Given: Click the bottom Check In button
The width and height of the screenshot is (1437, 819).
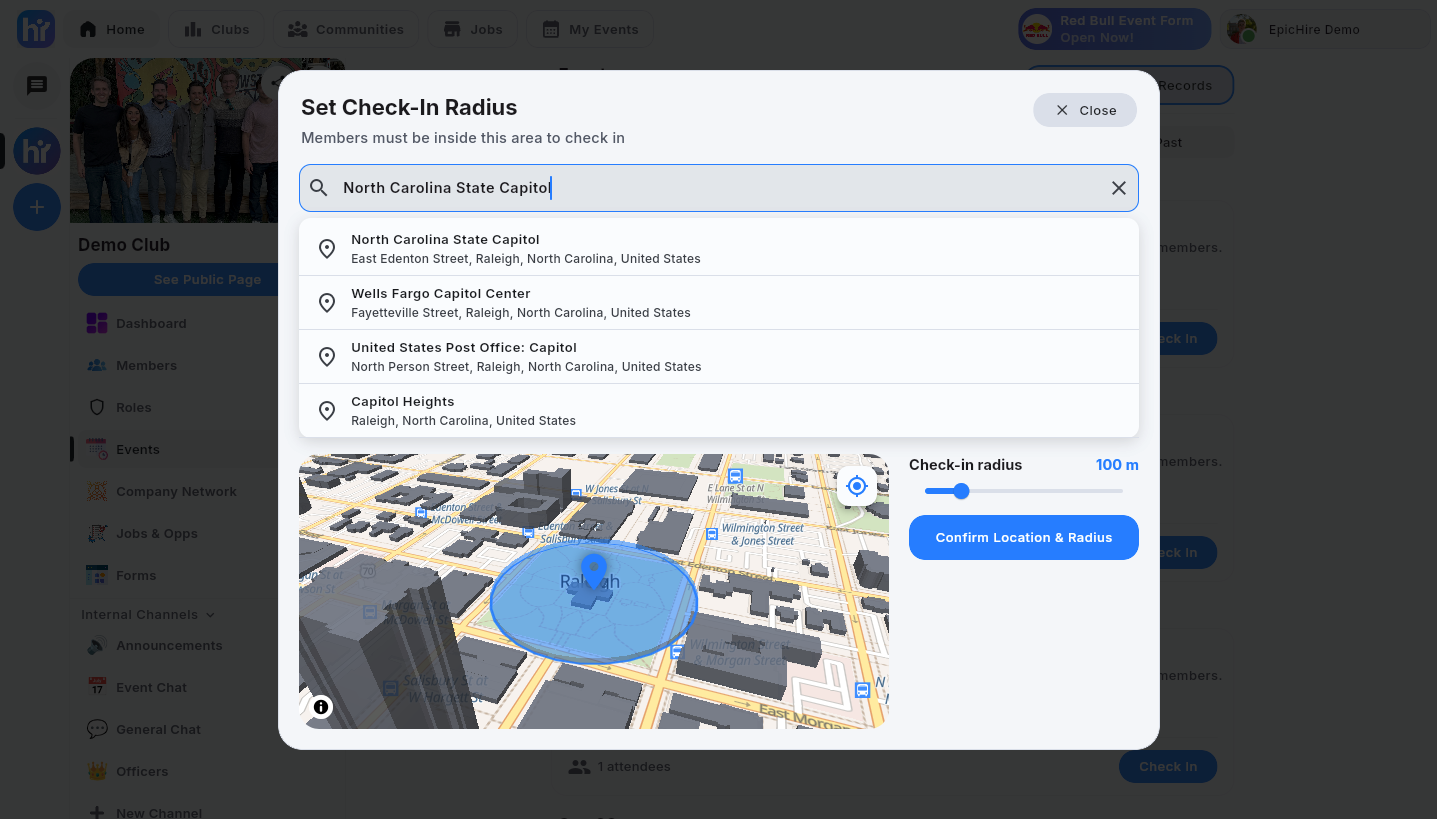Looking at the screenshot, I should pos(1168,767).
